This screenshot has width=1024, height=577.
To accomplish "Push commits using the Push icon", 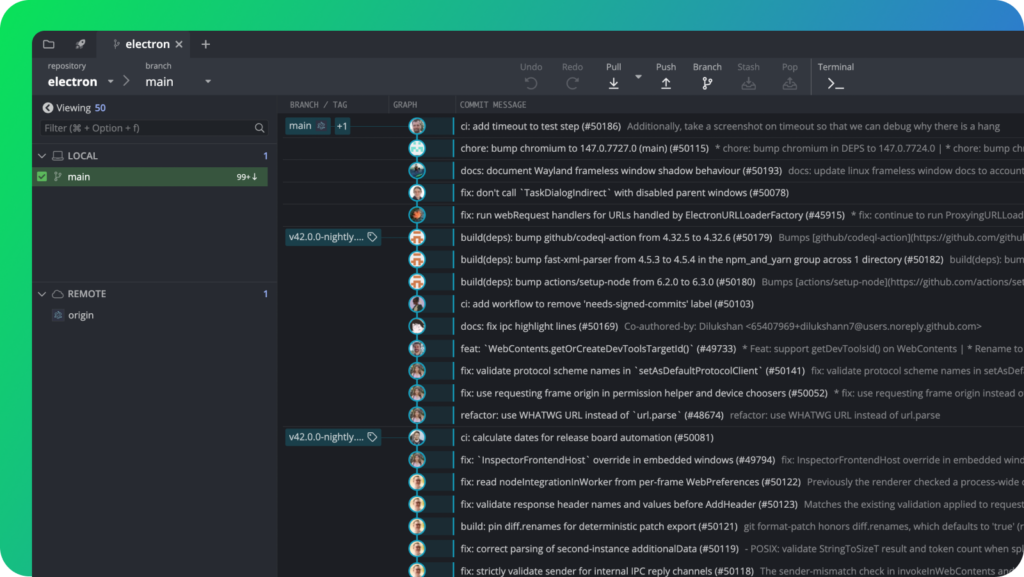I will [x=666, y=84].
